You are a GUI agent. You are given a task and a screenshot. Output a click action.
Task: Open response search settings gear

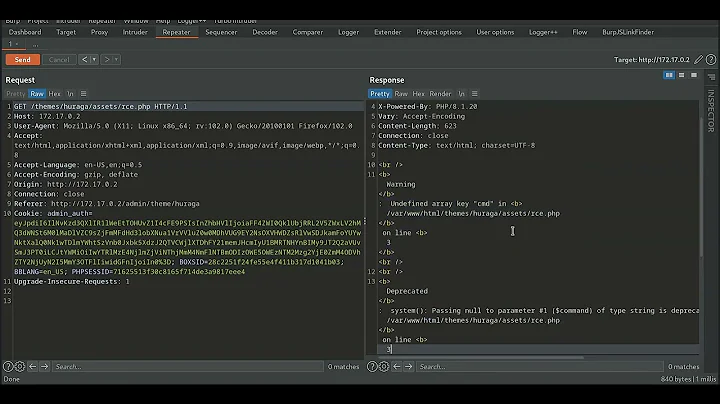click(x=384, y=366)
